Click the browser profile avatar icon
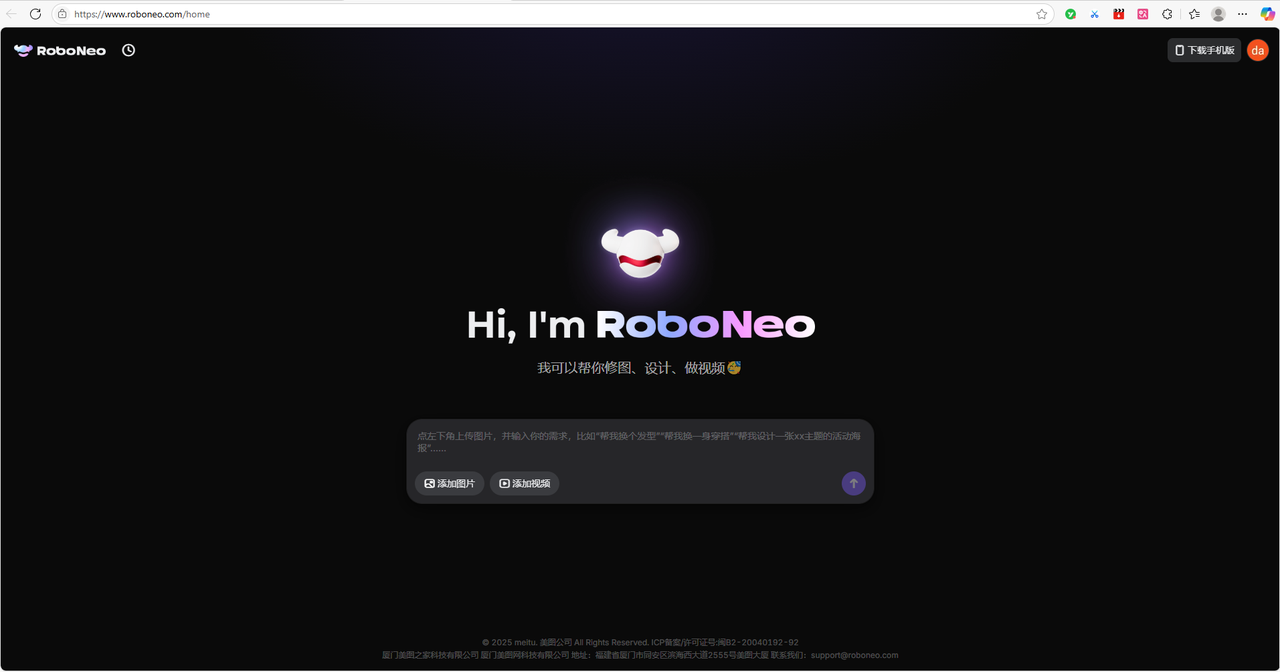The image size is (1280, 672). (1218, 14)
